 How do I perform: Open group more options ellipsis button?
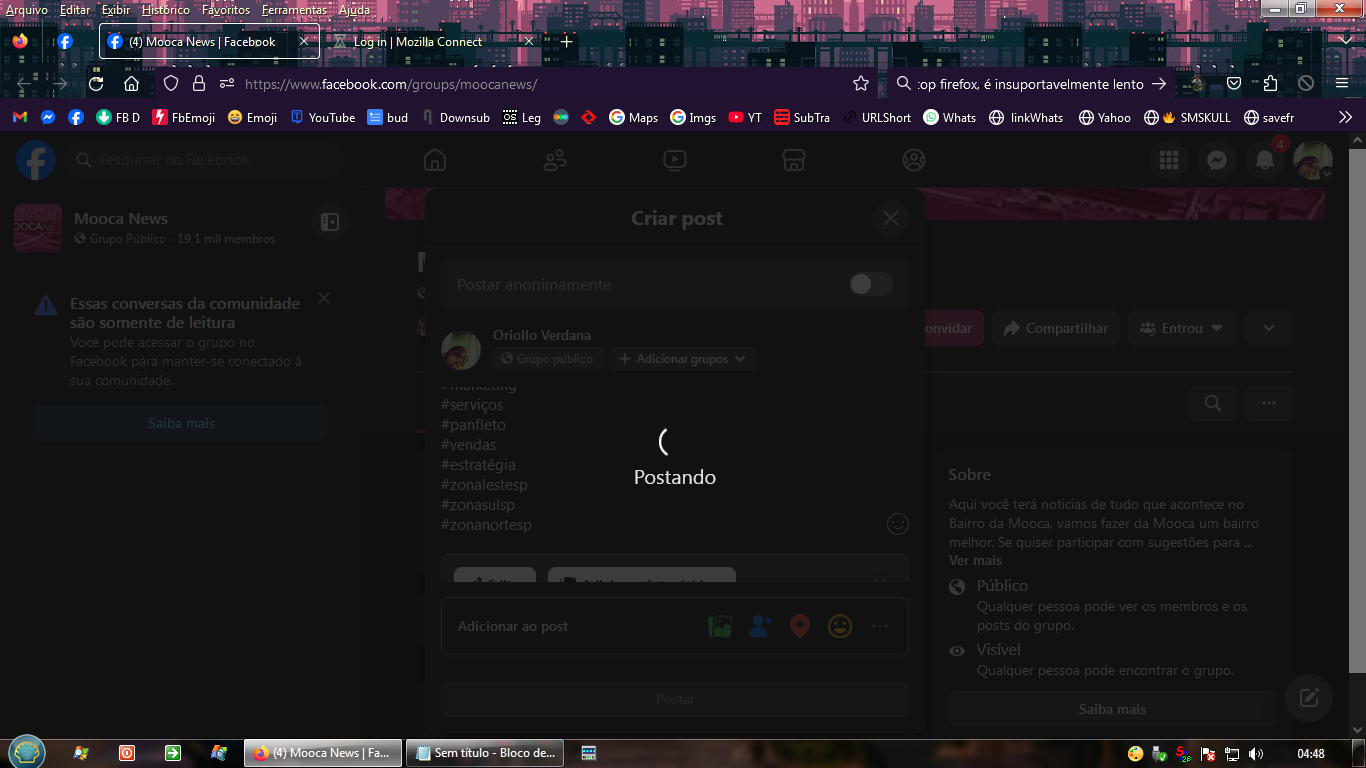(x=1269, y=403)
